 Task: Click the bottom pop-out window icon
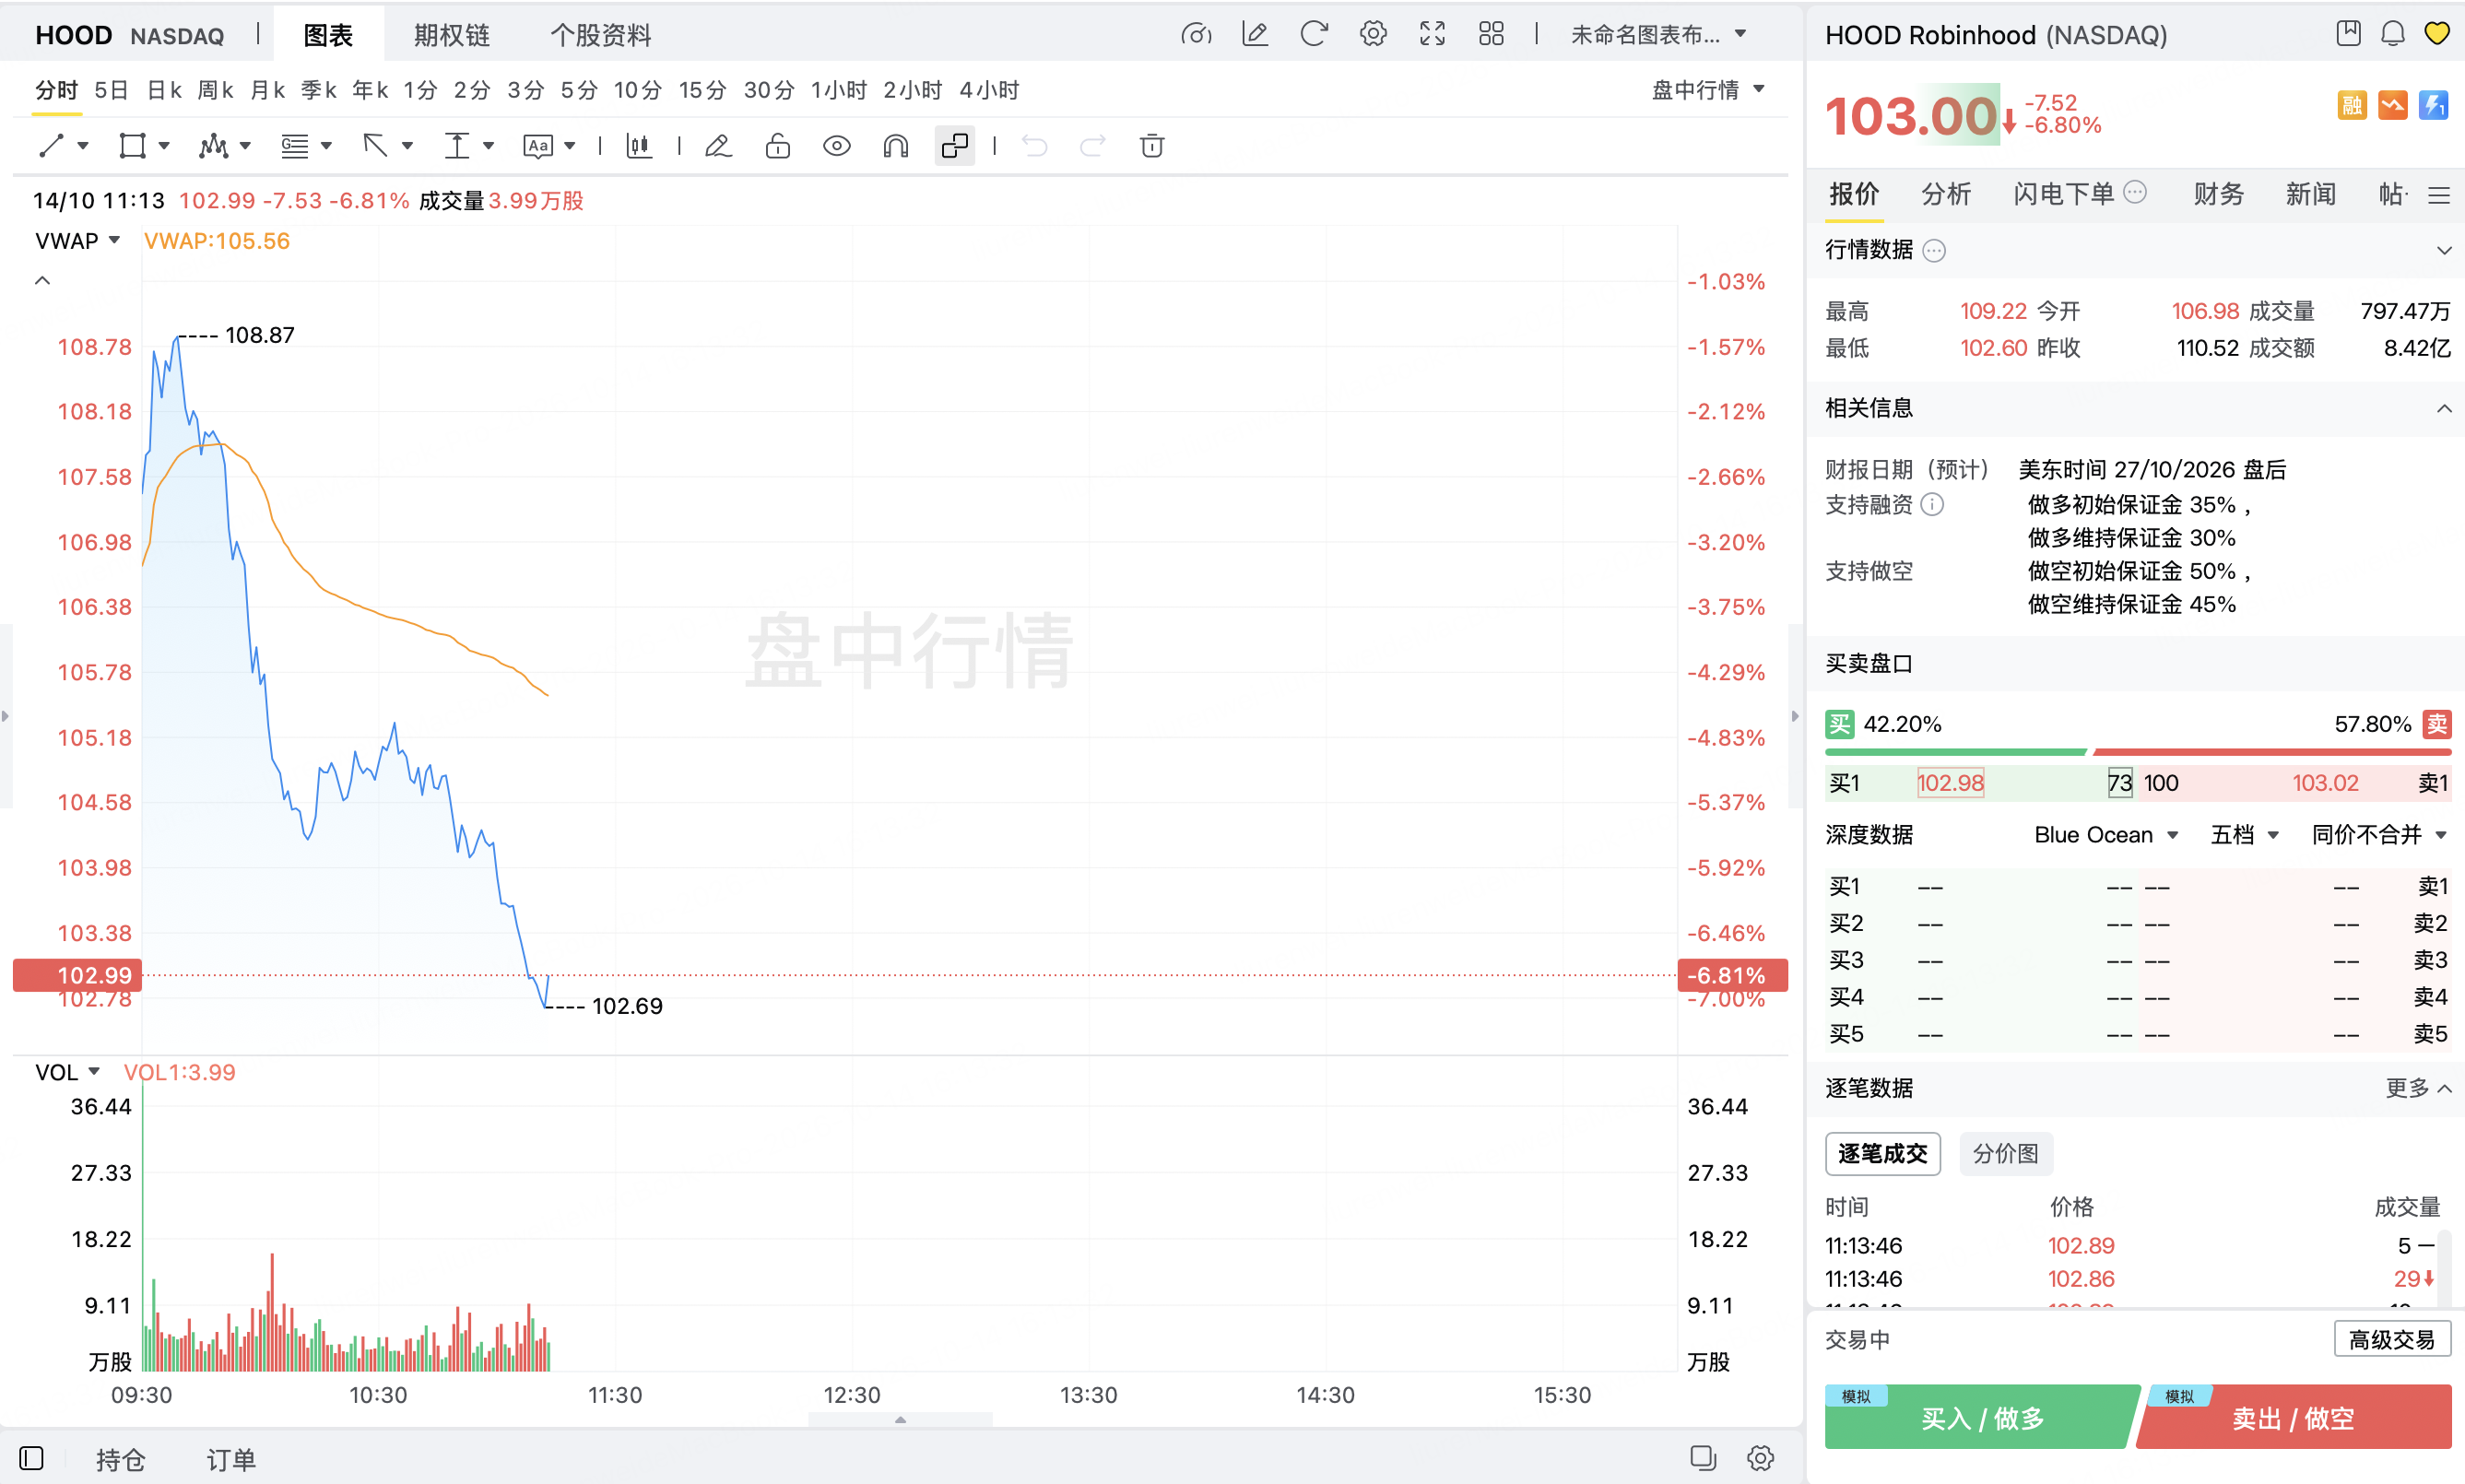[x=1702, y=1458]
